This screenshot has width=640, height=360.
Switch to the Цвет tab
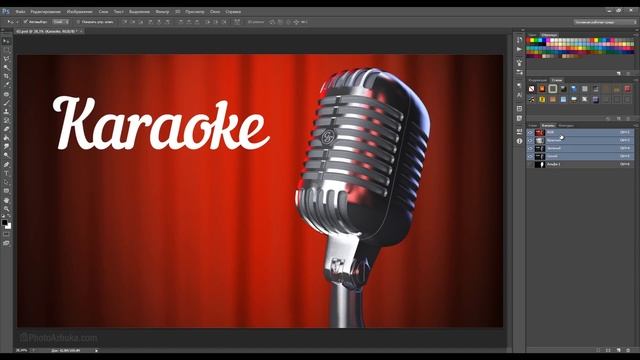(532, 35)
